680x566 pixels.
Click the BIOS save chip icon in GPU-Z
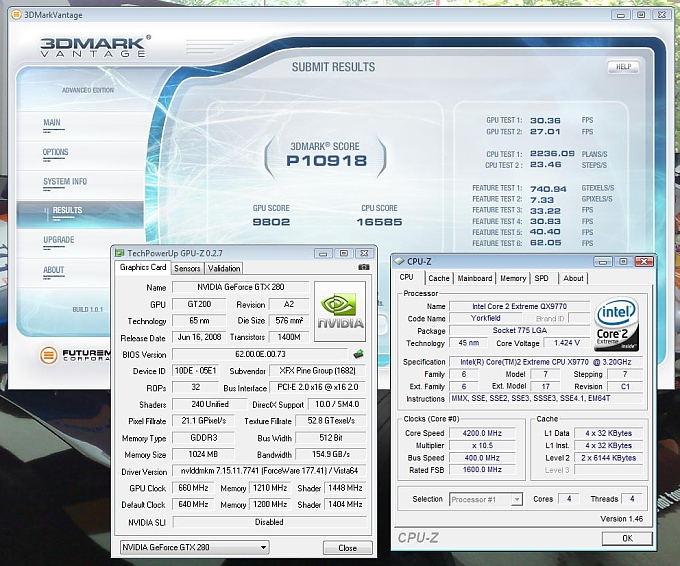(358, 354)
